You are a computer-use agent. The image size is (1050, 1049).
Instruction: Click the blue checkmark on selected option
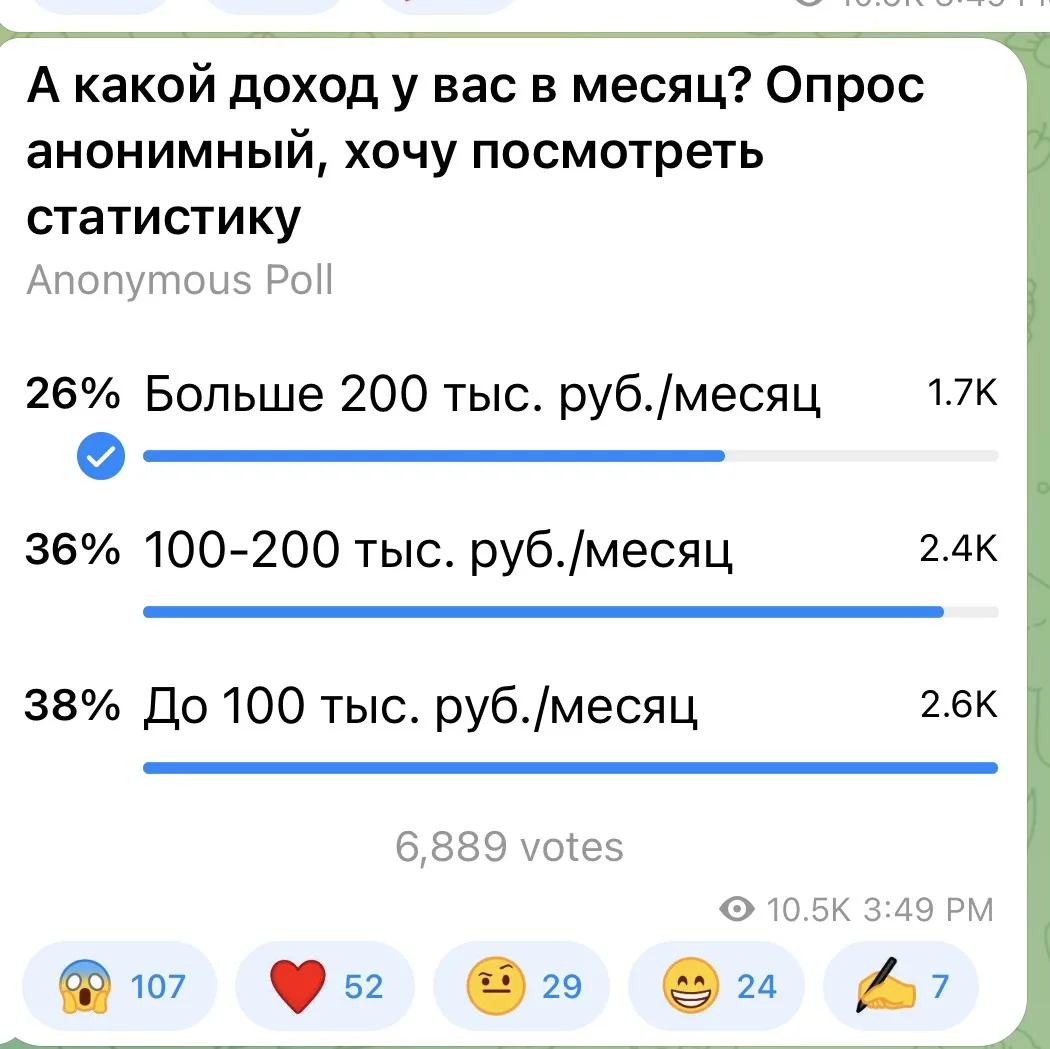pyautogui.click(x=100, y=456)
